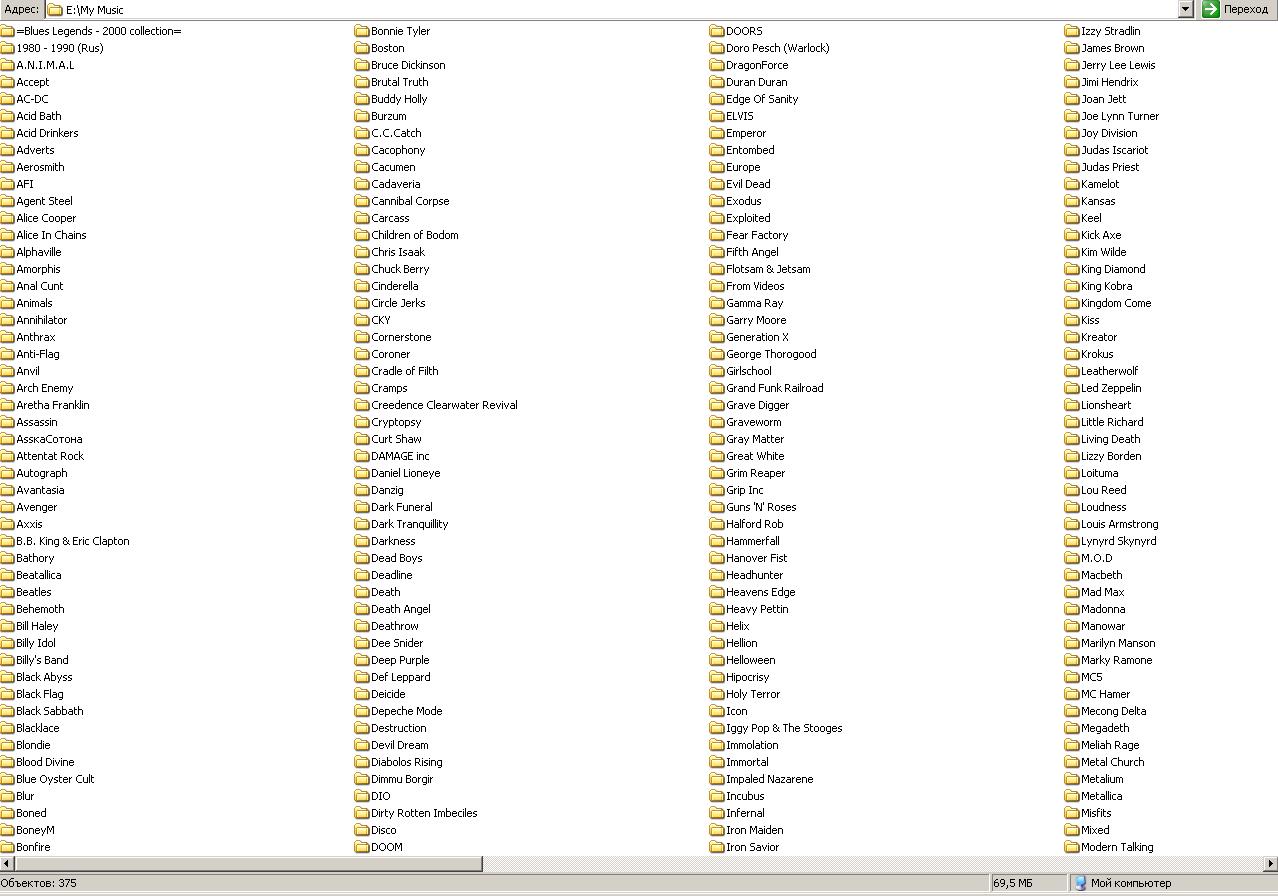The image size is (1278, 896).
Task: Open the address bar dropdown list
Action: [x=1186, y=10]
